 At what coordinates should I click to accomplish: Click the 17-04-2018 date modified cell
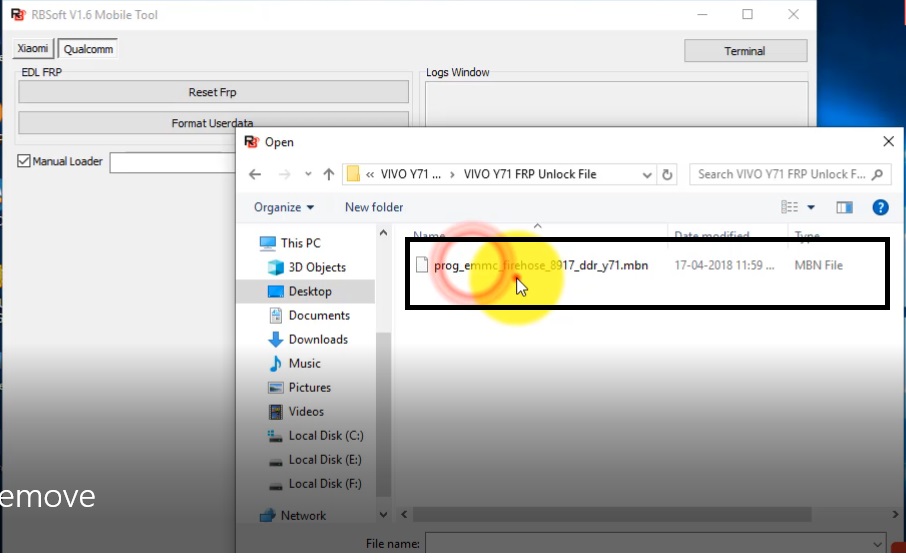point(724,266)
